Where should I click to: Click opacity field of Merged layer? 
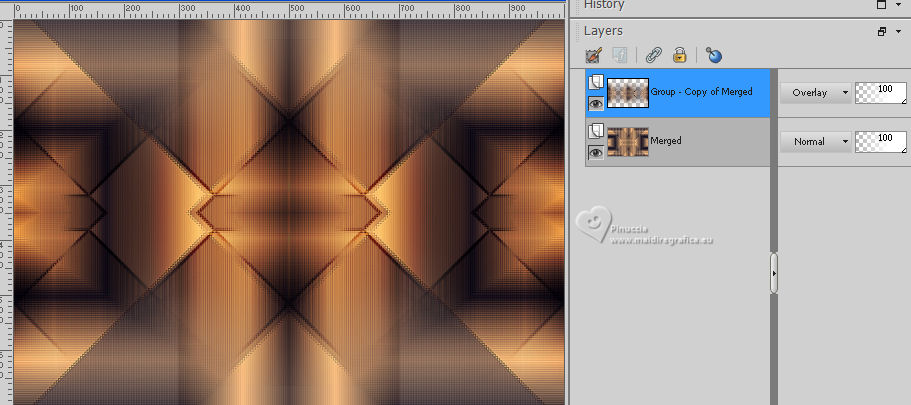880,141
